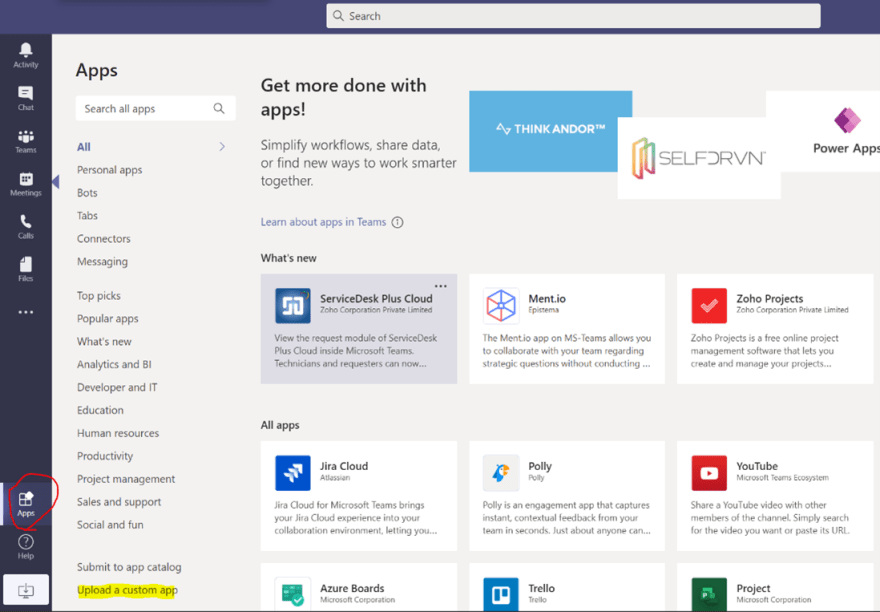
Task: Open Top picks list
Action: (99, 296)
